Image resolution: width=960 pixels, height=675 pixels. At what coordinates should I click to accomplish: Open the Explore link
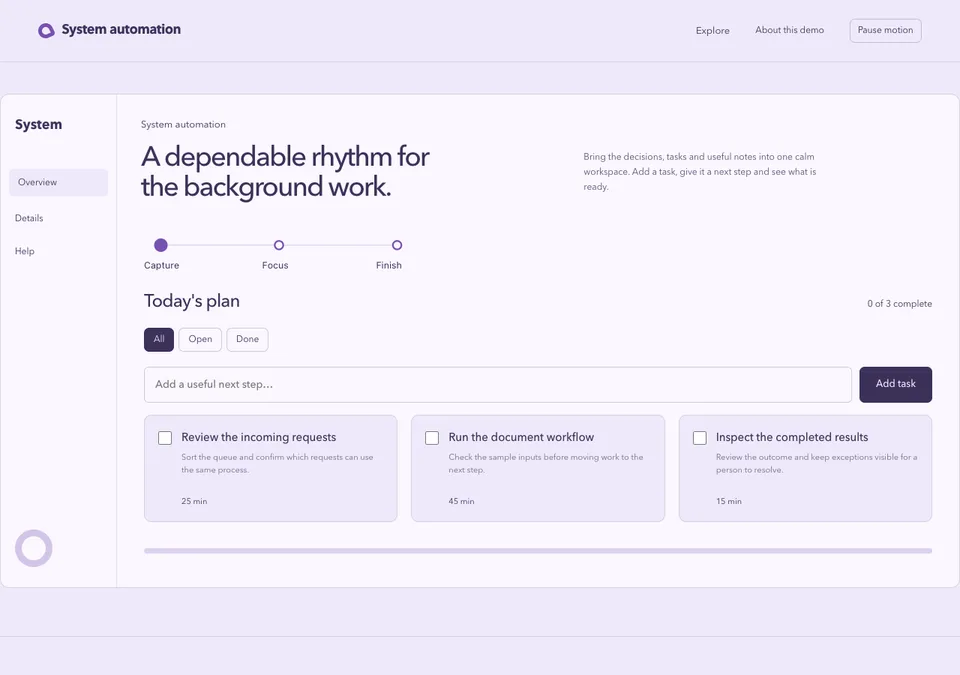pos(712,31)
